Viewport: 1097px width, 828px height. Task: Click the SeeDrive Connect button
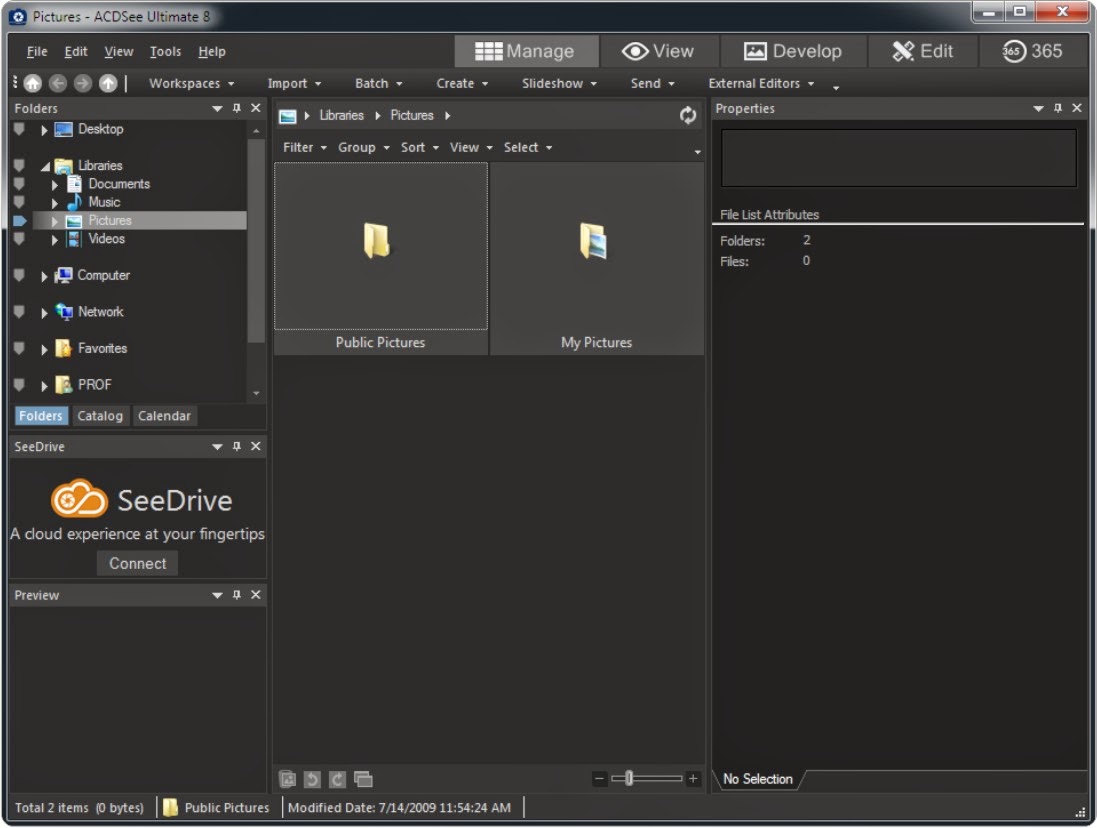(x=137, y=563)
